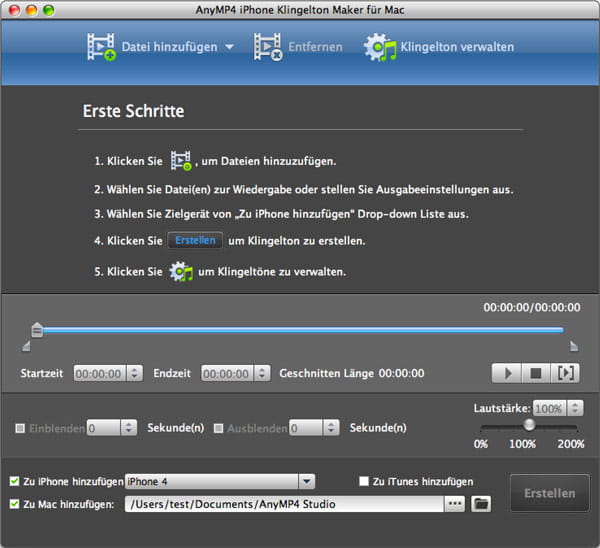600x548 pixels.
Task: Click the Ausblenden seconds field
Action: [307, 428]
